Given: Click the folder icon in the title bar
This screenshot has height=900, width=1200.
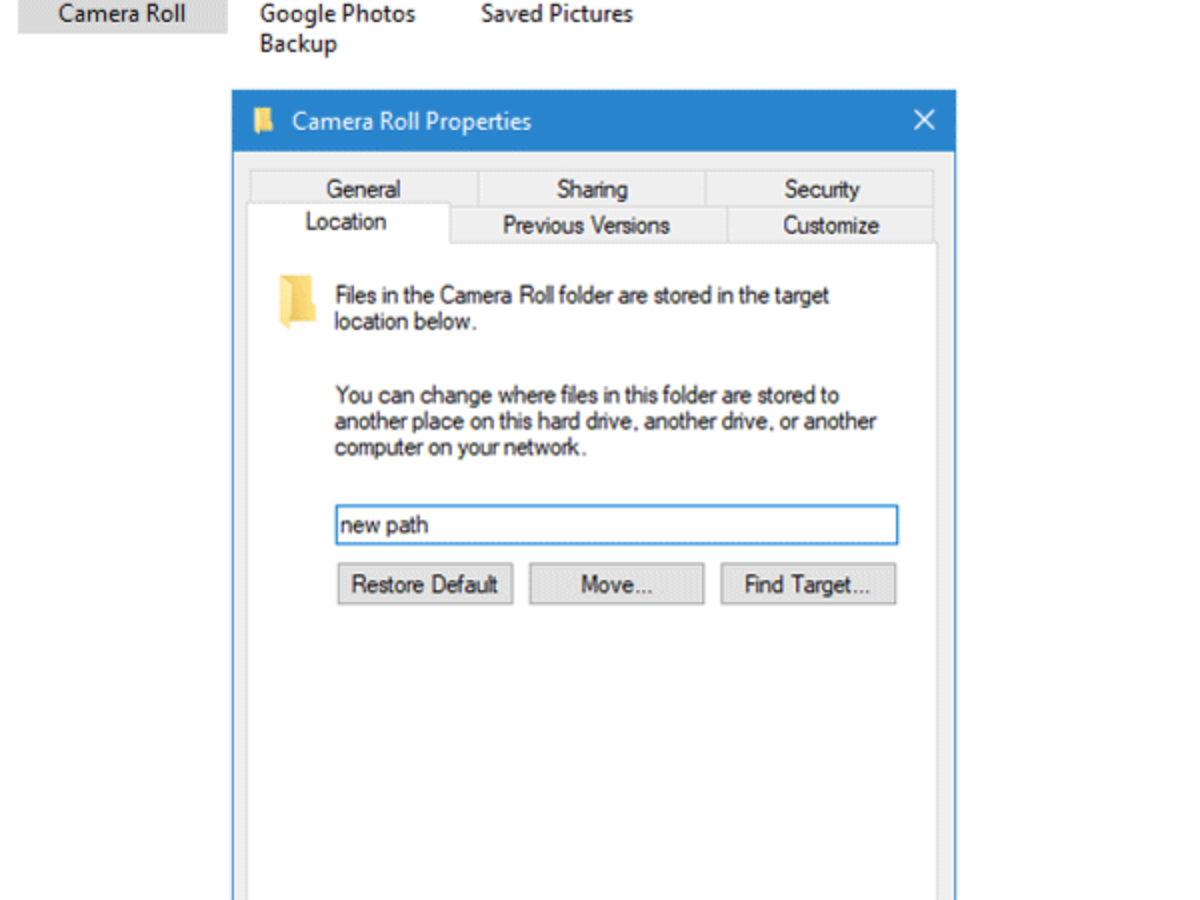Looking at the screenshot, I should click(263, 122).
